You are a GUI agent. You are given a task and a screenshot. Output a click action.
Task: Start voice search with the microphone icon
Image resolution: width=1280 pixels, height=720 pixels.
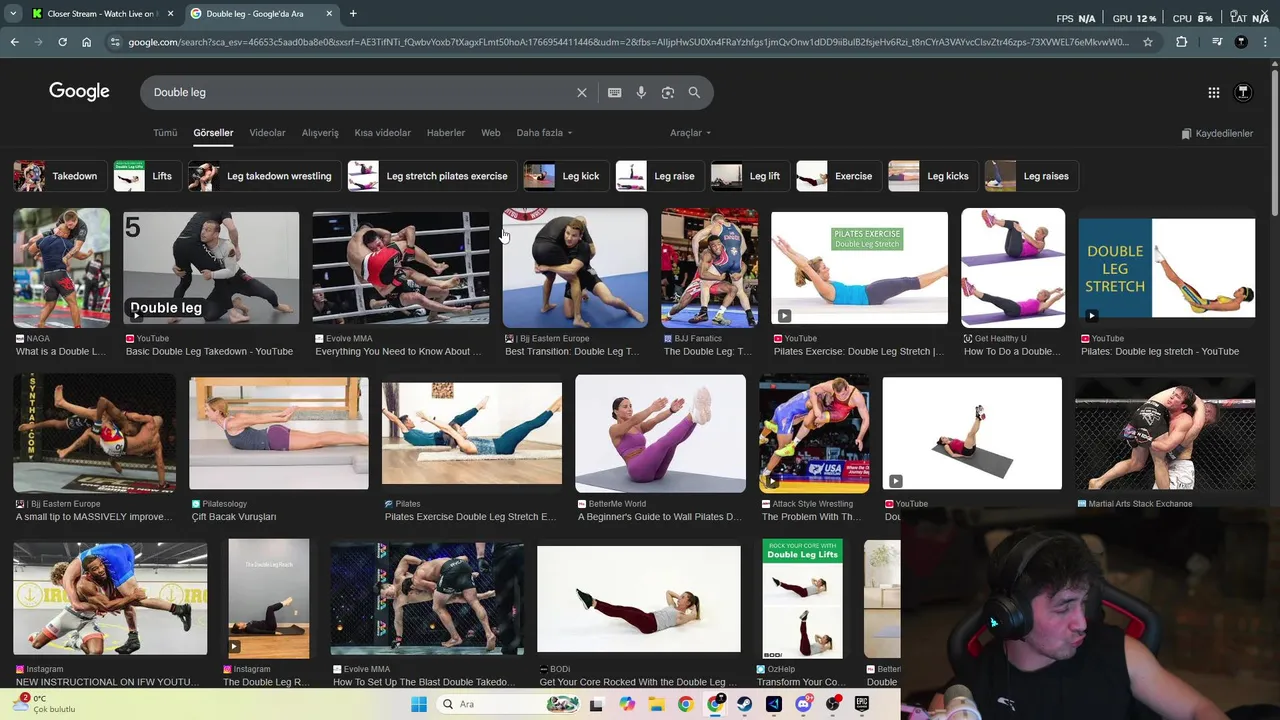point(641,92)
